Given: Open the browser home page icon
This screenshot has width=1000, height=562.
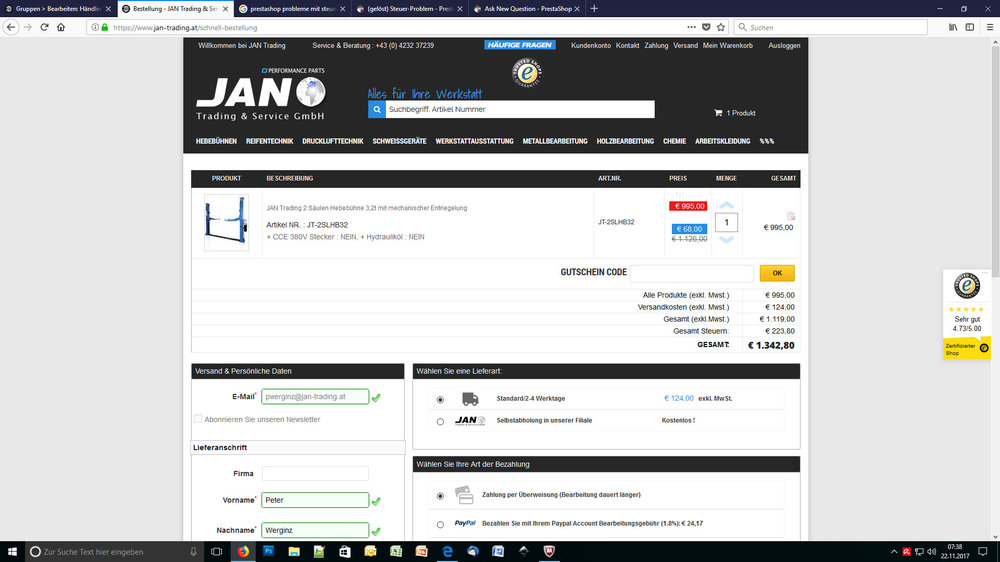Looking at the screenshot, I should coord(61,27).
